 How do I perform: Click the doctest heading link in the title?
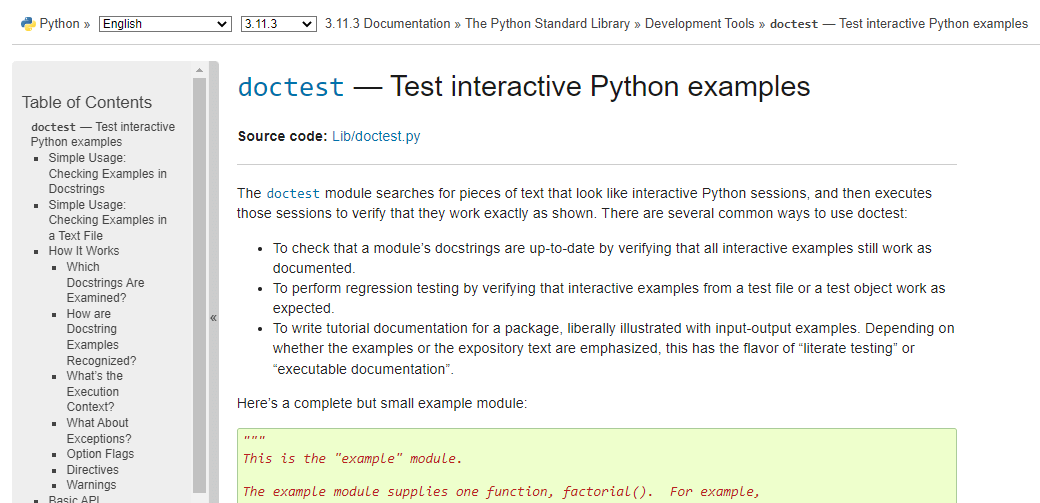(x=291, y=87)
